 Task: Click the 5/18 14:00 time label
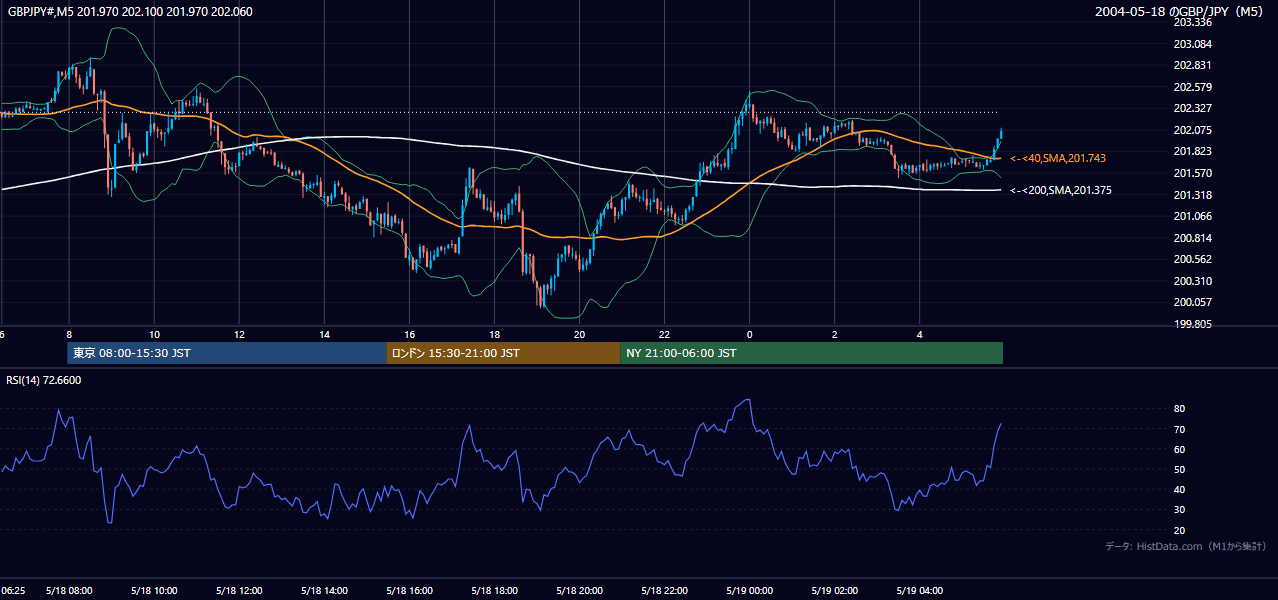324,591
